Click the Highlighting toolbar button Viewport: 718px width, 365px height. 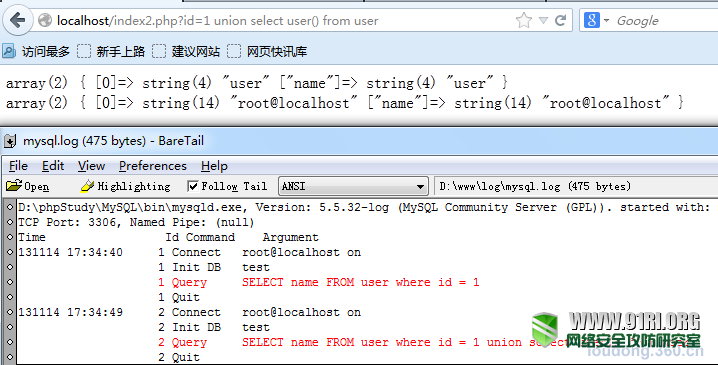pyautogui.click(x=125, y=186)
